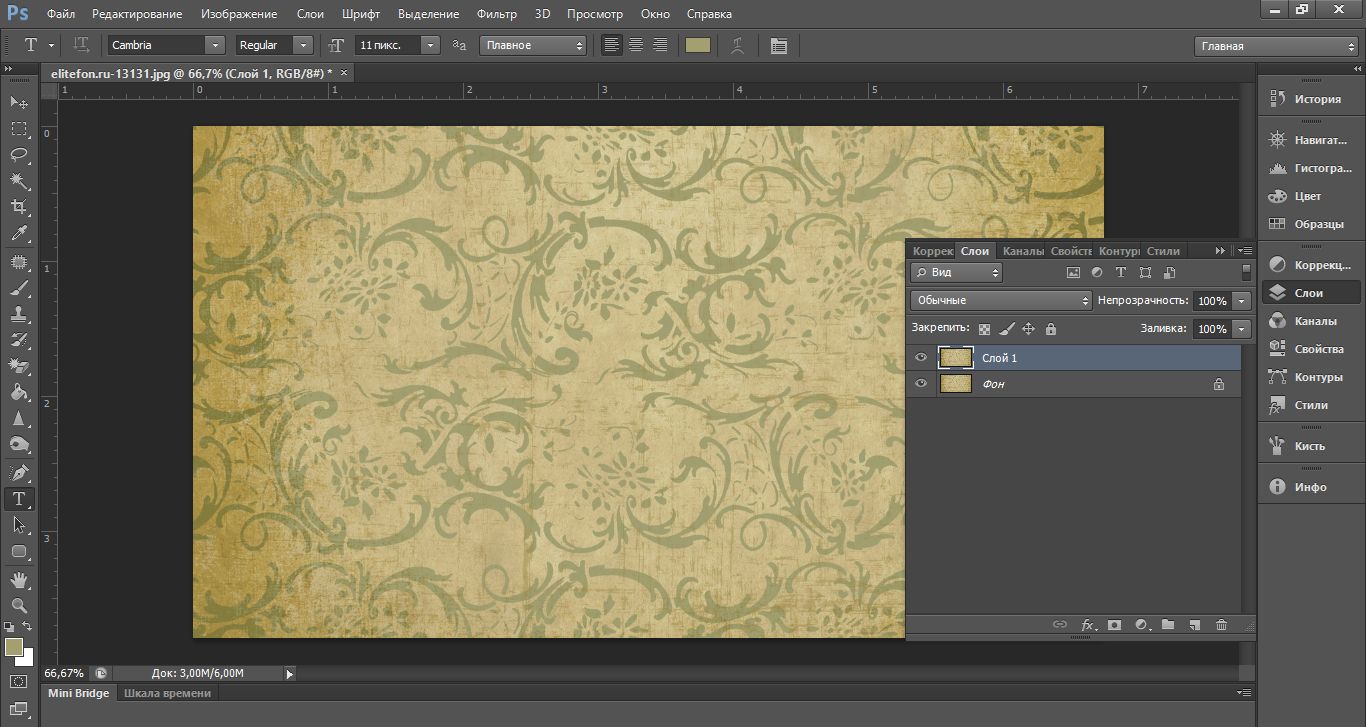Select the Eyedropper tool
The width and height of the screenshot is (1366, 727).
point(19,233)
